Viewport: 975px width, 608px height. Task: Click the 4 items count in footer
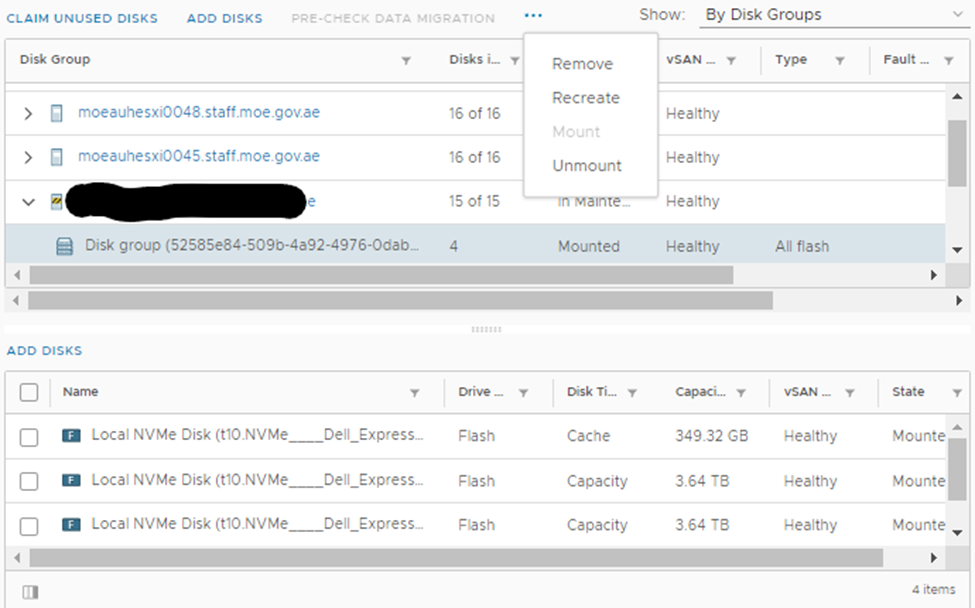tap(934, 589)
